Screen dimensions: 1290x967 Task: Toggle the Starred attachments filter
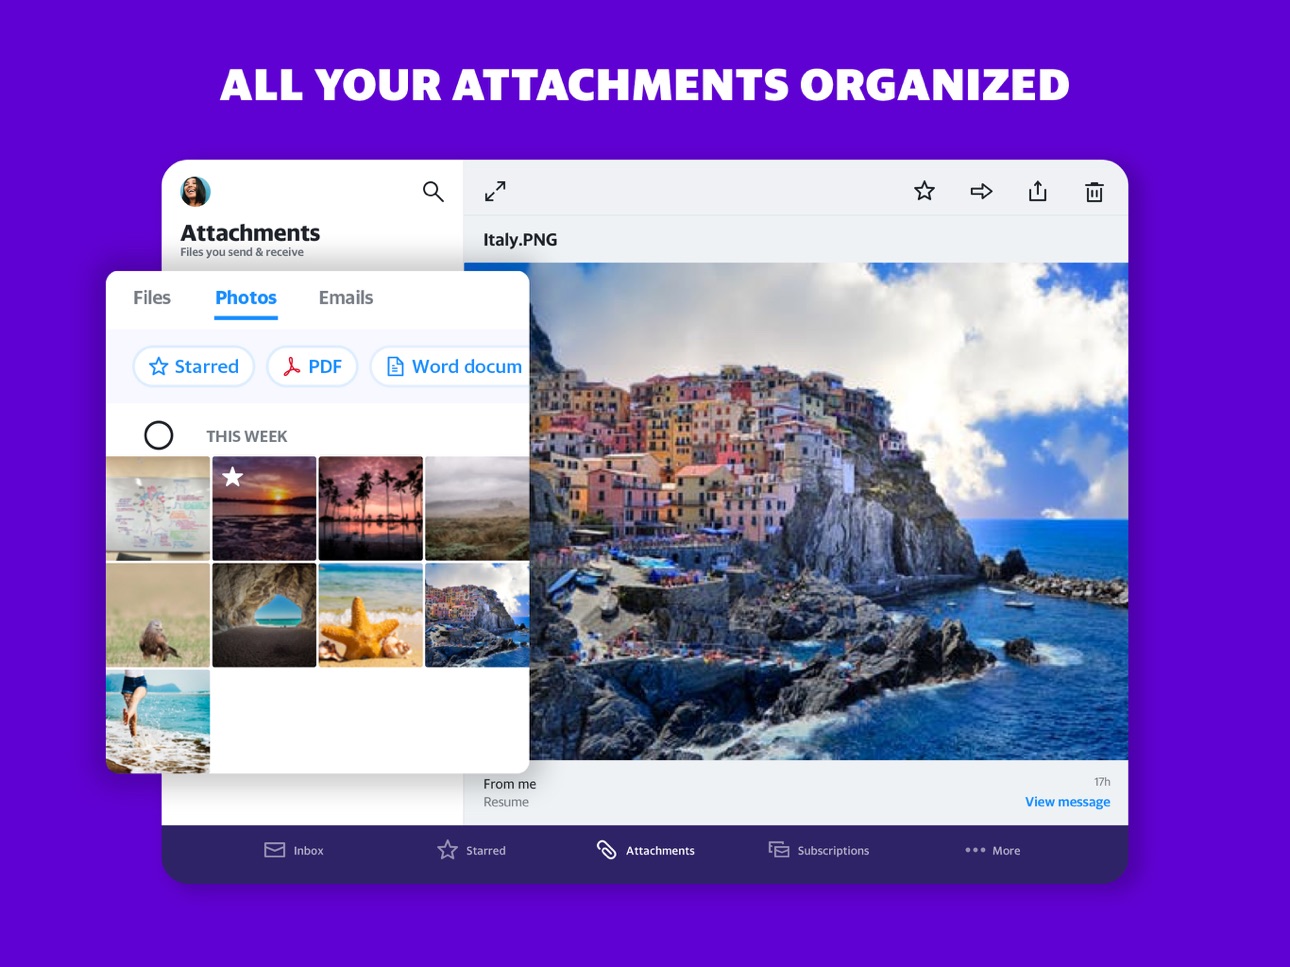pyautogui.click(x=193, y=366)
